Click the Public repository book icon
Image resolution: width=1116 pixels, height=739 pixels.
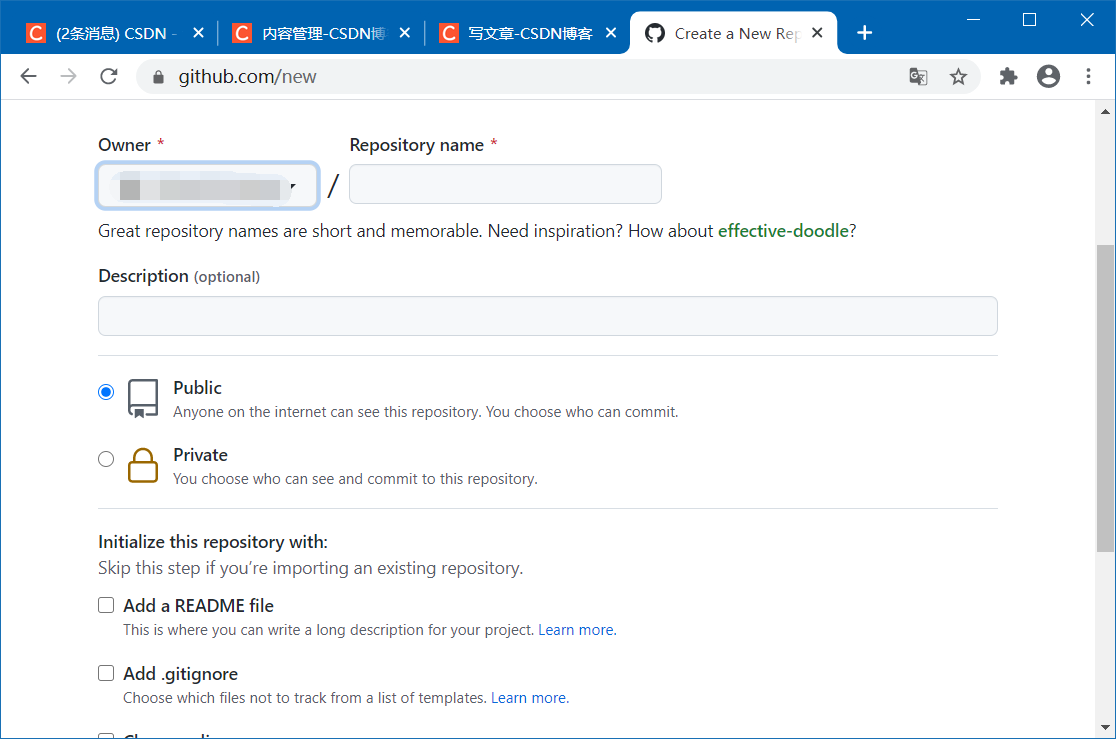pyautogui.click(x=143, y=398)
